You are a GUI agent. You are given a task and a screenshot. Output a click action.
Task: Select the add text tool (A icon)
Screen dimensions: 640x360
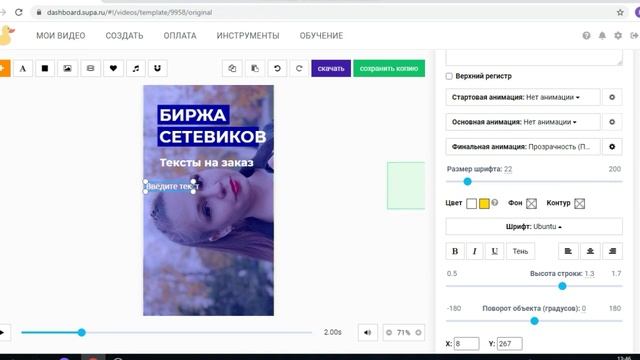(23, 69)
